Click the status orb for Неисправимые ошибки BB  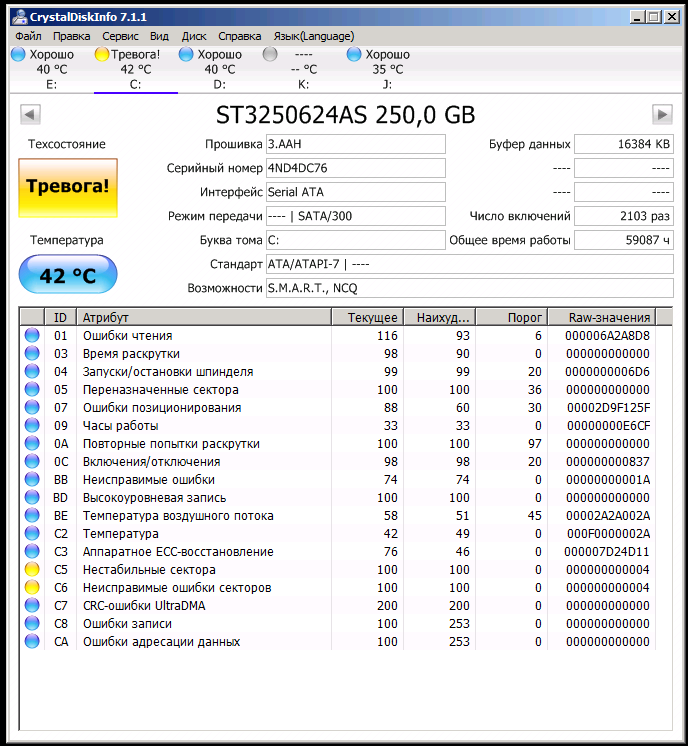pos(32,480)
